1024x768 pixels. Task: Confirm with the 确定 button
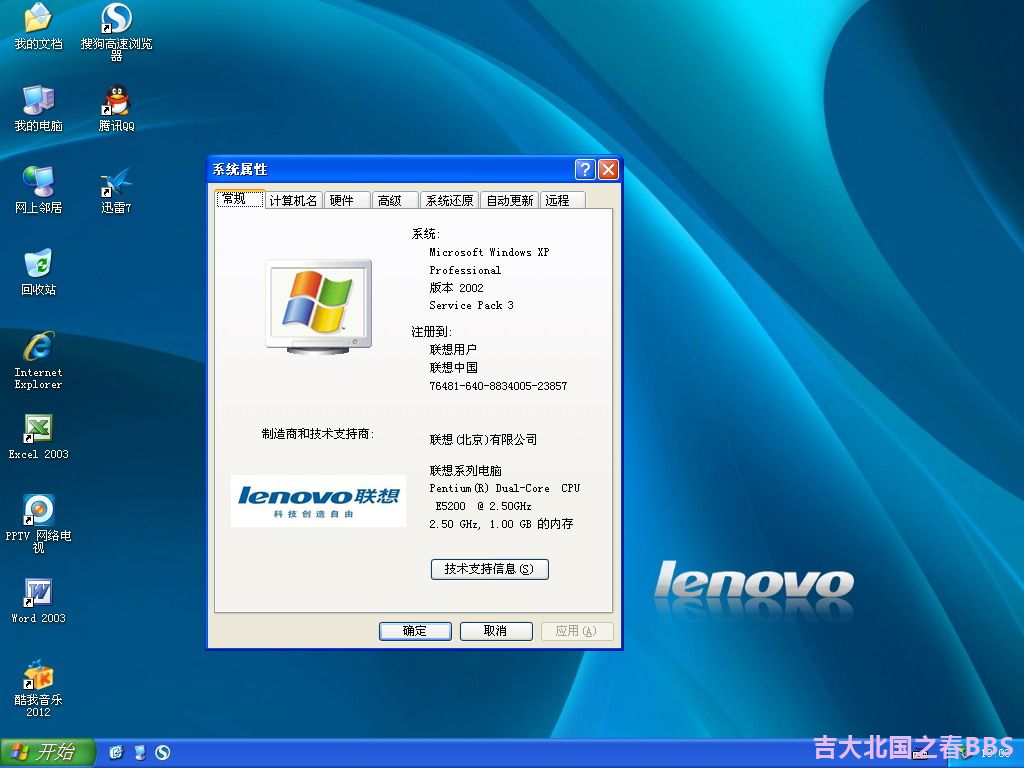coord(415,631)
